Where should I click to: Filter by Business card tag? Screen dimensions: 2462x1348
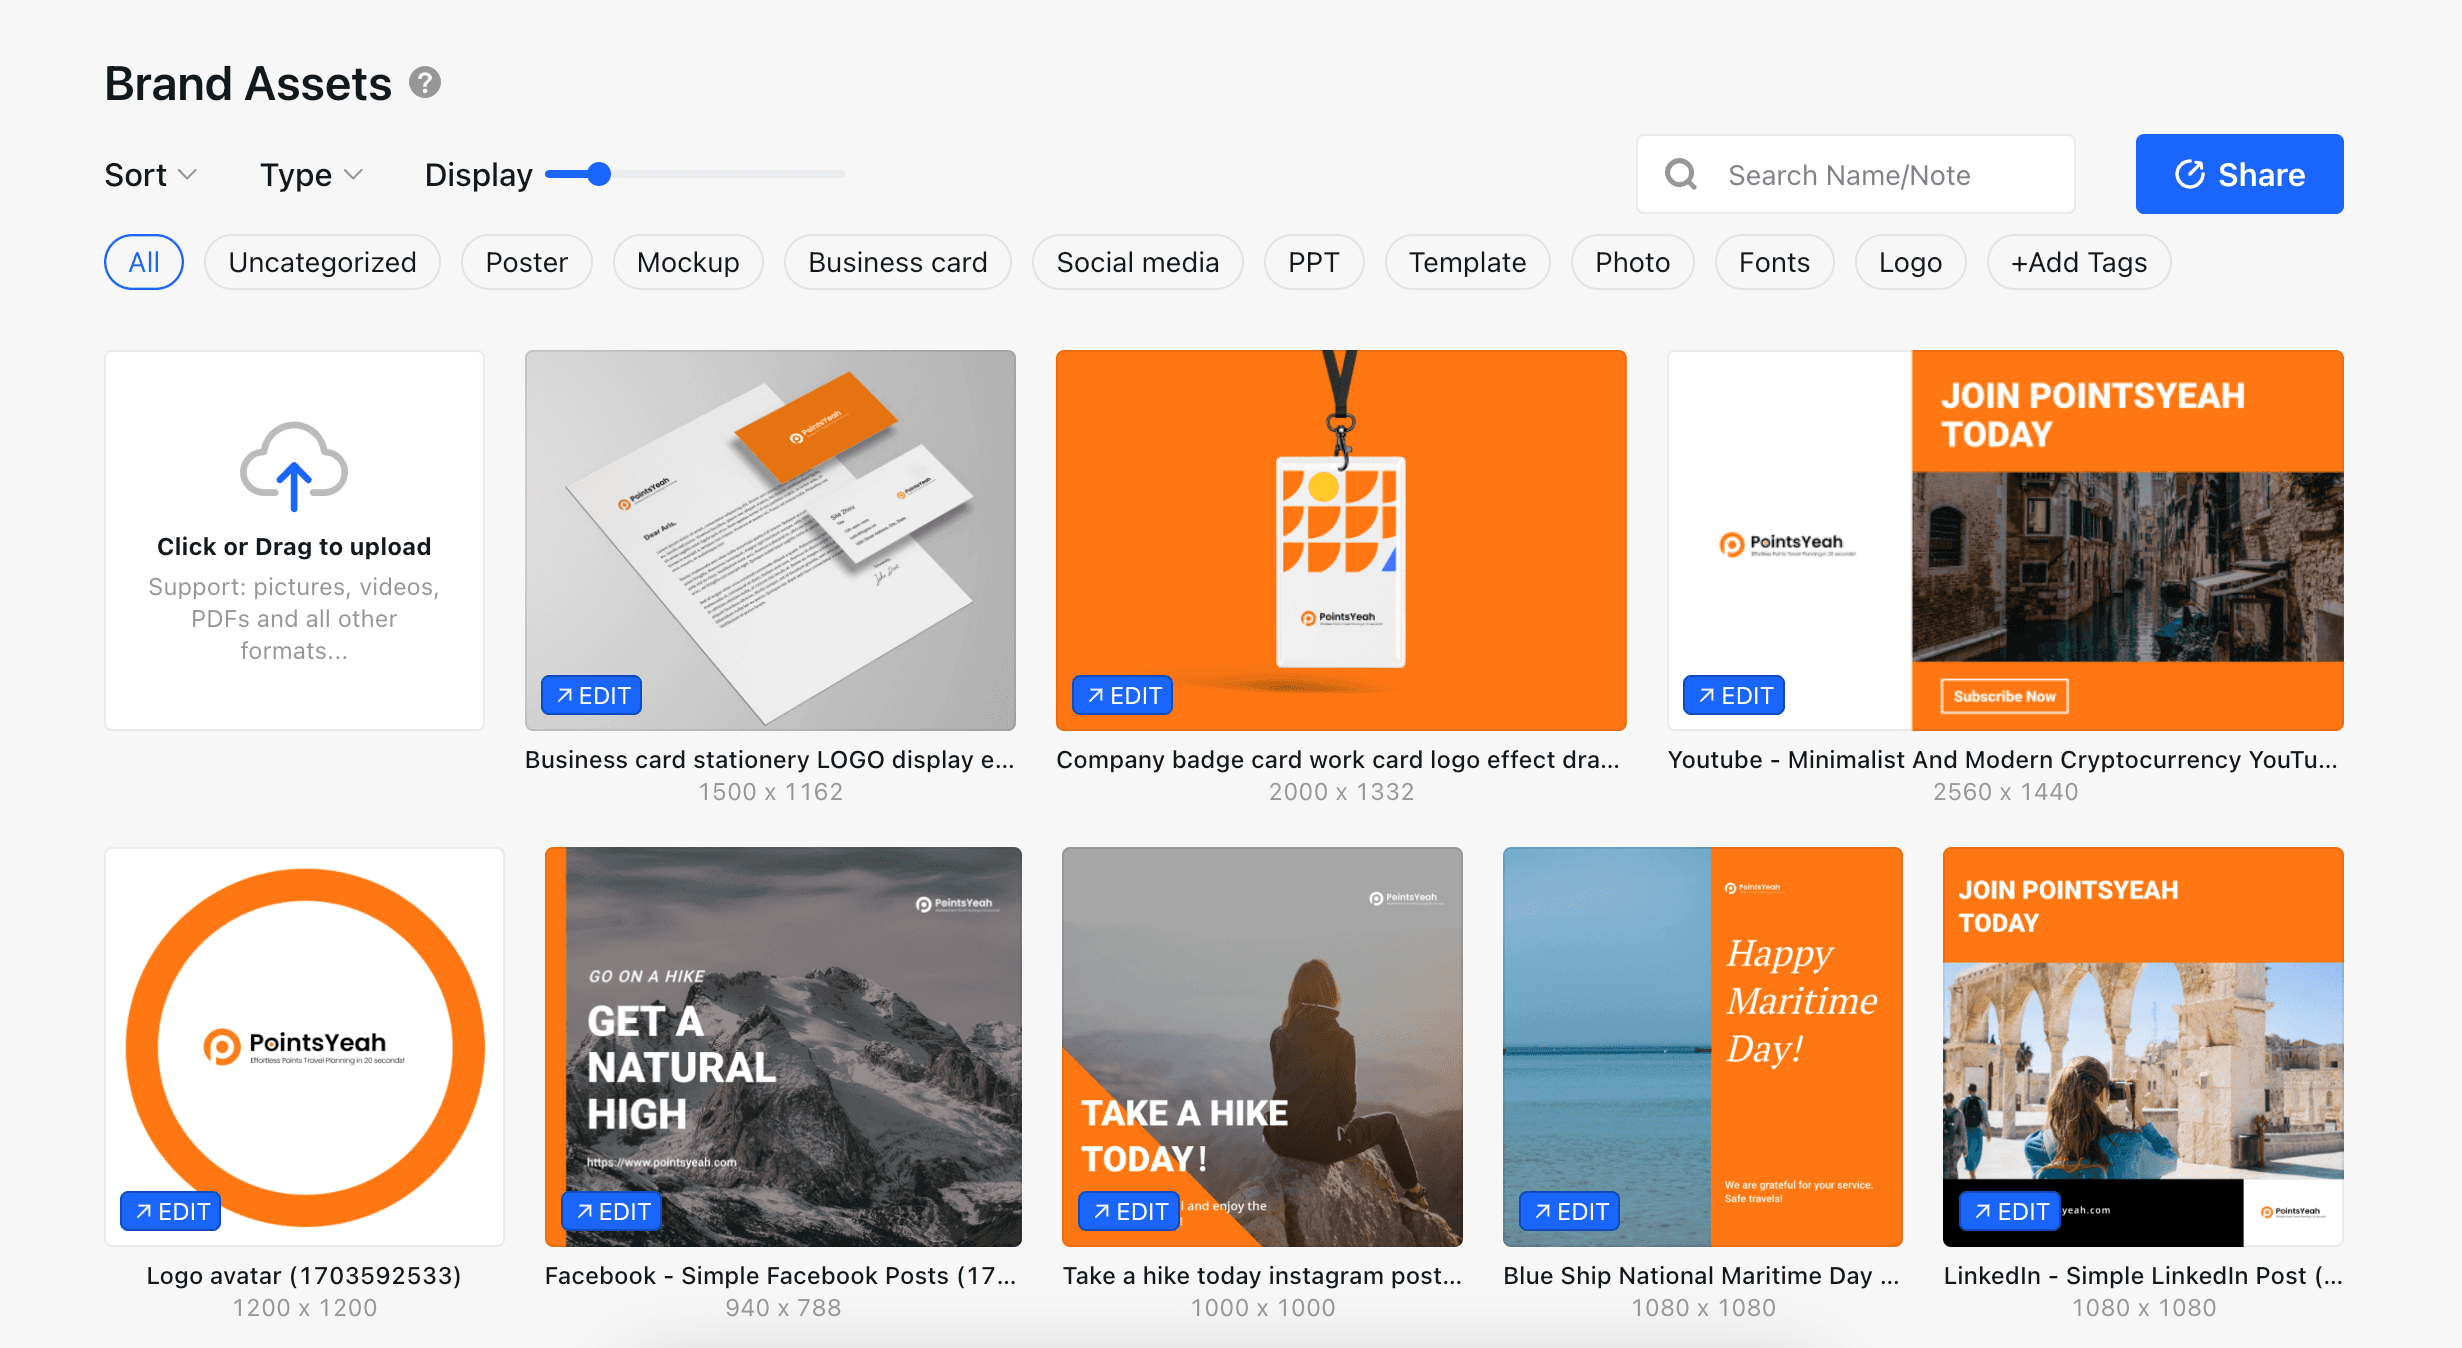tap(898, 262)
